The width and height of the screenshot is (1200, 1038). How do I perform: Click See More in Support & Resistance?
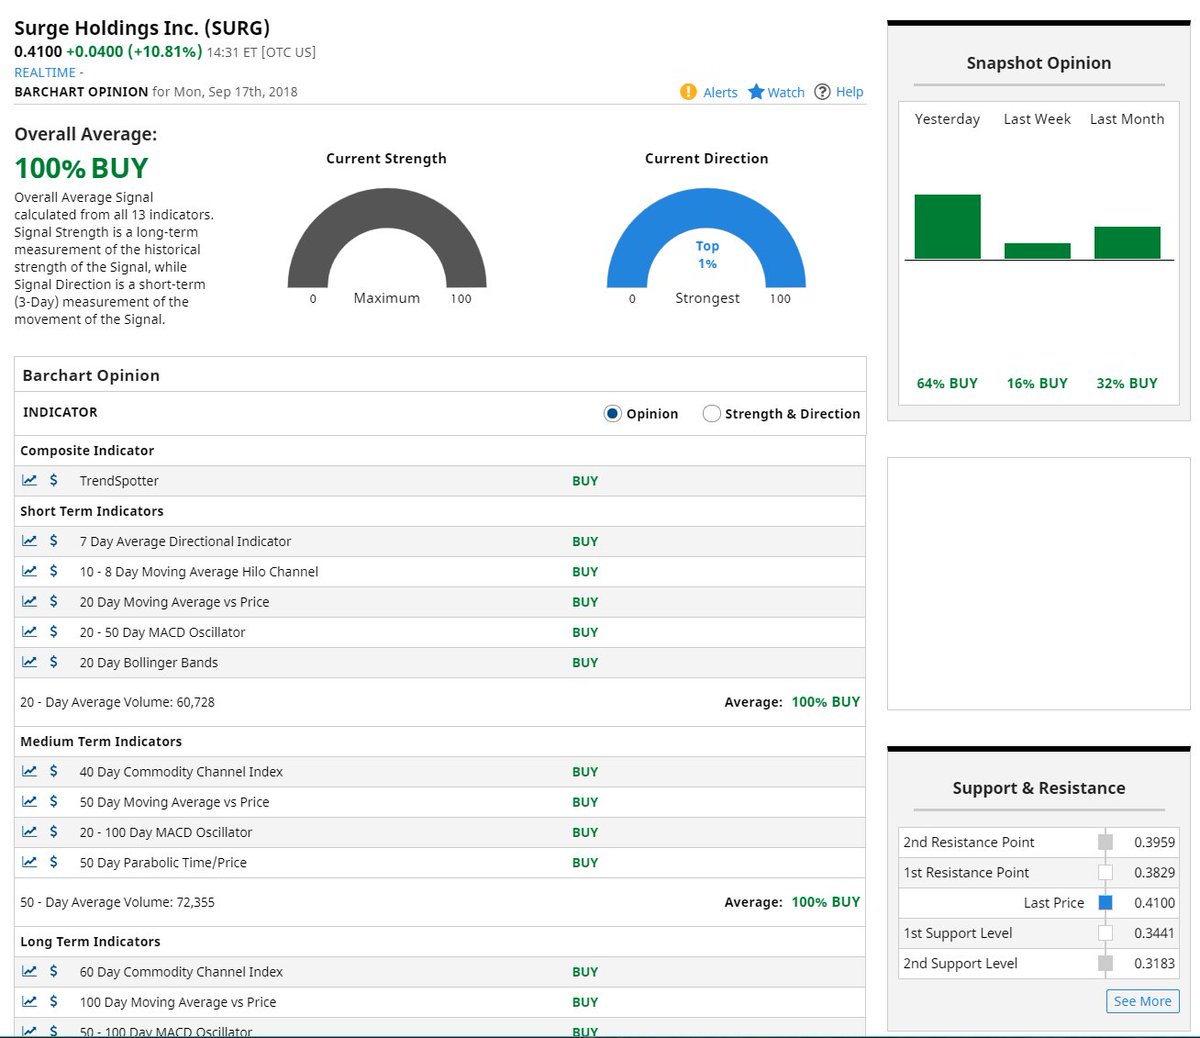tap(1142, 1001)
